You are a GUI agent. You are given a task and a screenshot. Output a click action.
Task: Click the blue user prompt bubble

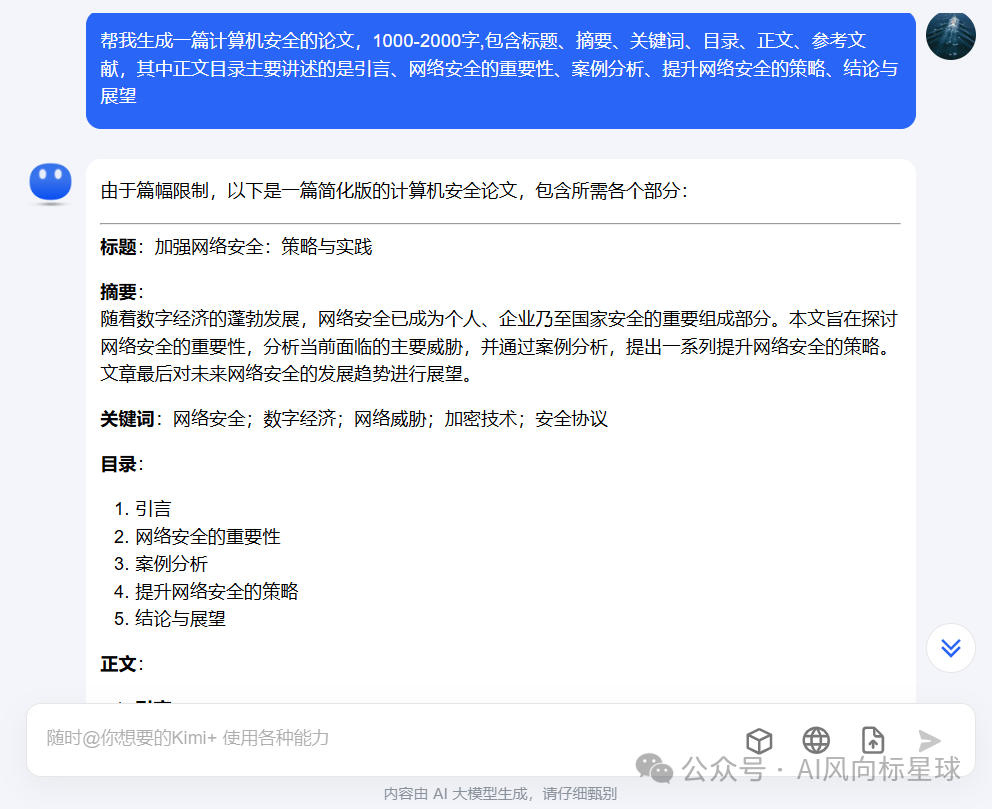pyautogui.click(x=500, y=70)
